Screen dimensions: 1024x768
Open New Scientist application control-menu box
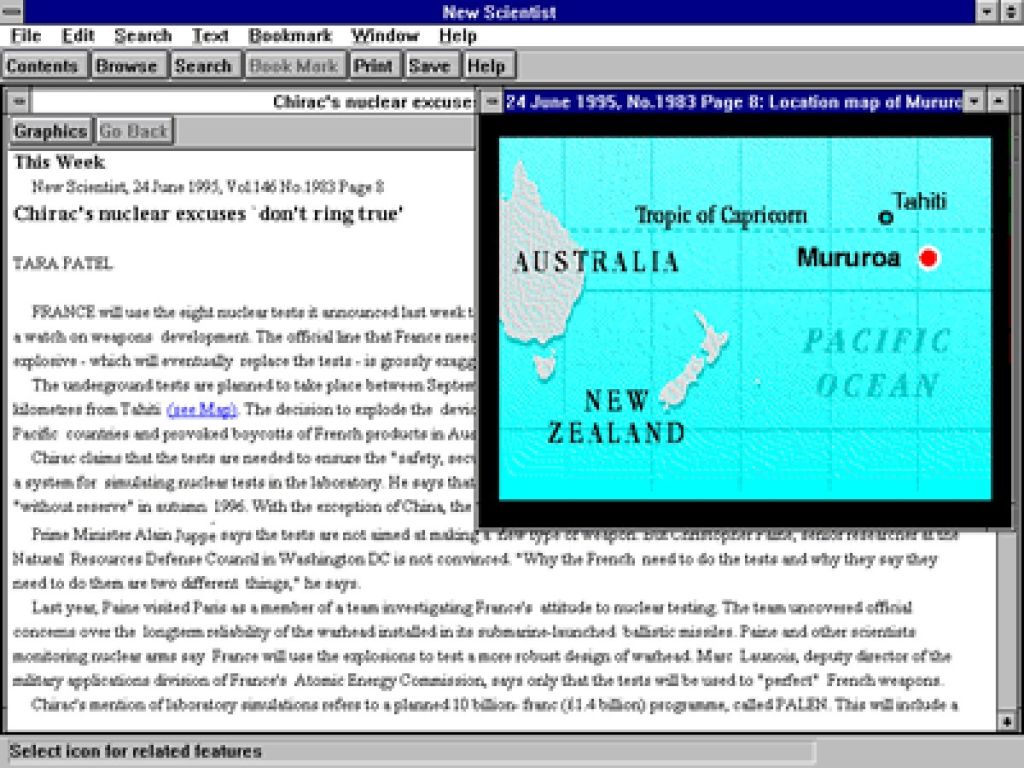pyautogui.click(x=13, y=12)
